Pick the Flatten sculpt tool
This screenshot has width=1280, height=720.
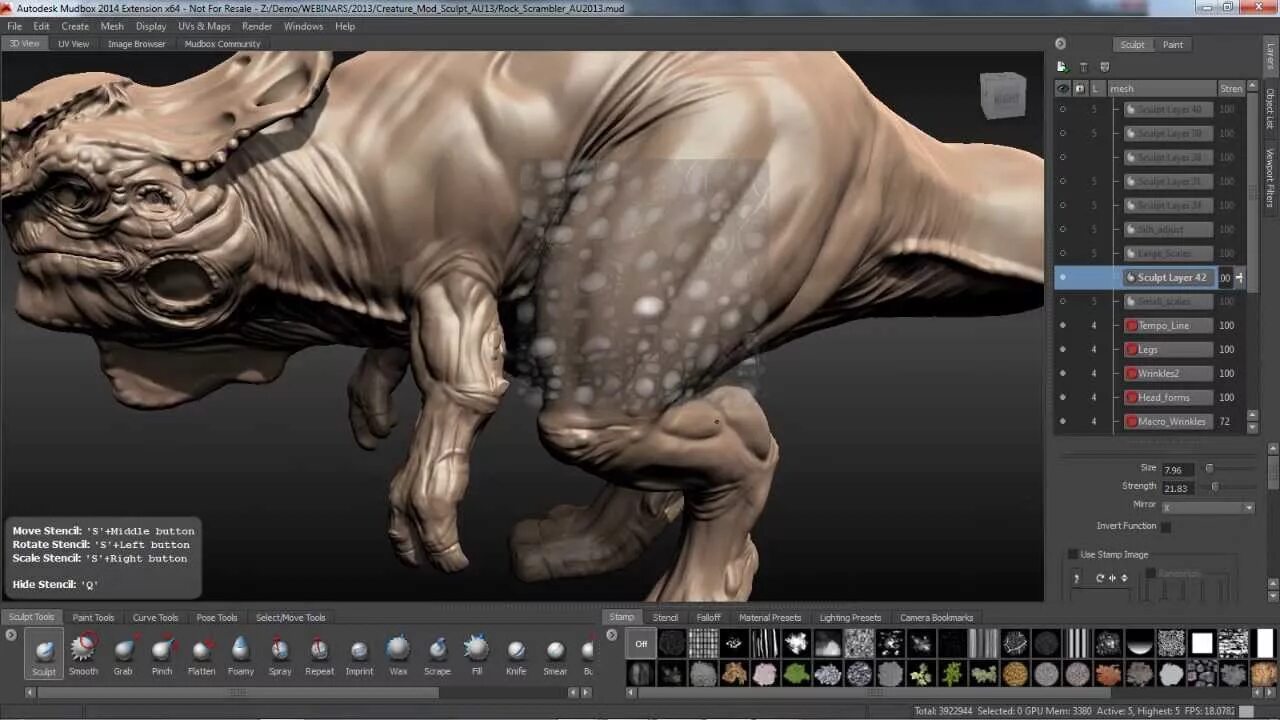coord(201,654)
